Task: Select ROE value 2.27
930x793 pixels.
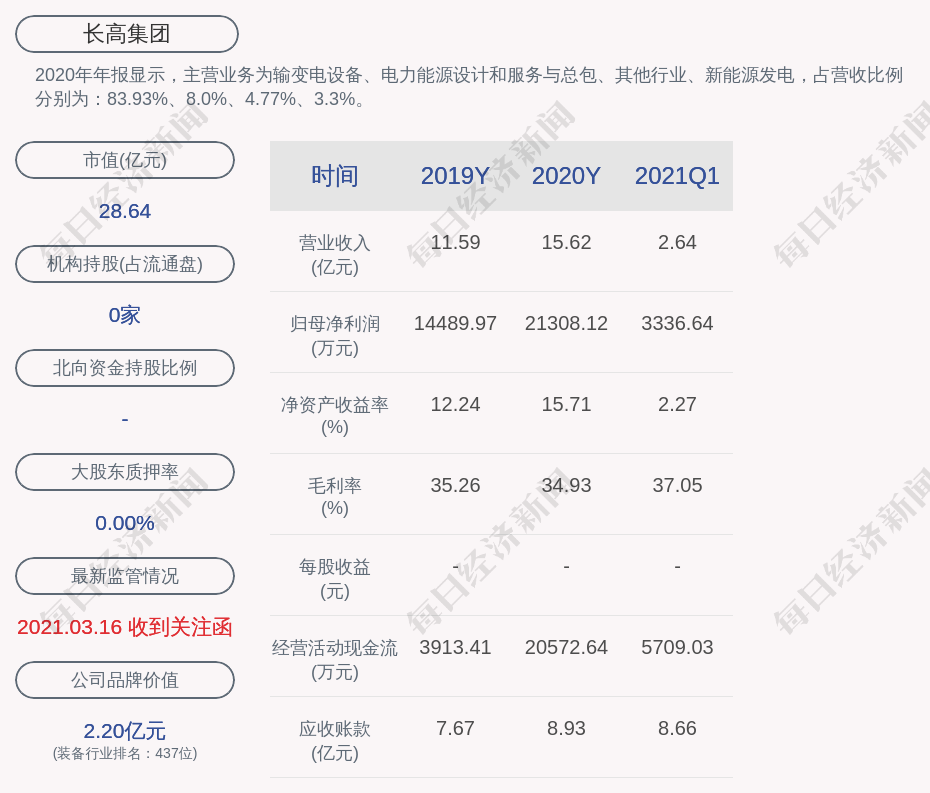Action: tap(677, 405)
